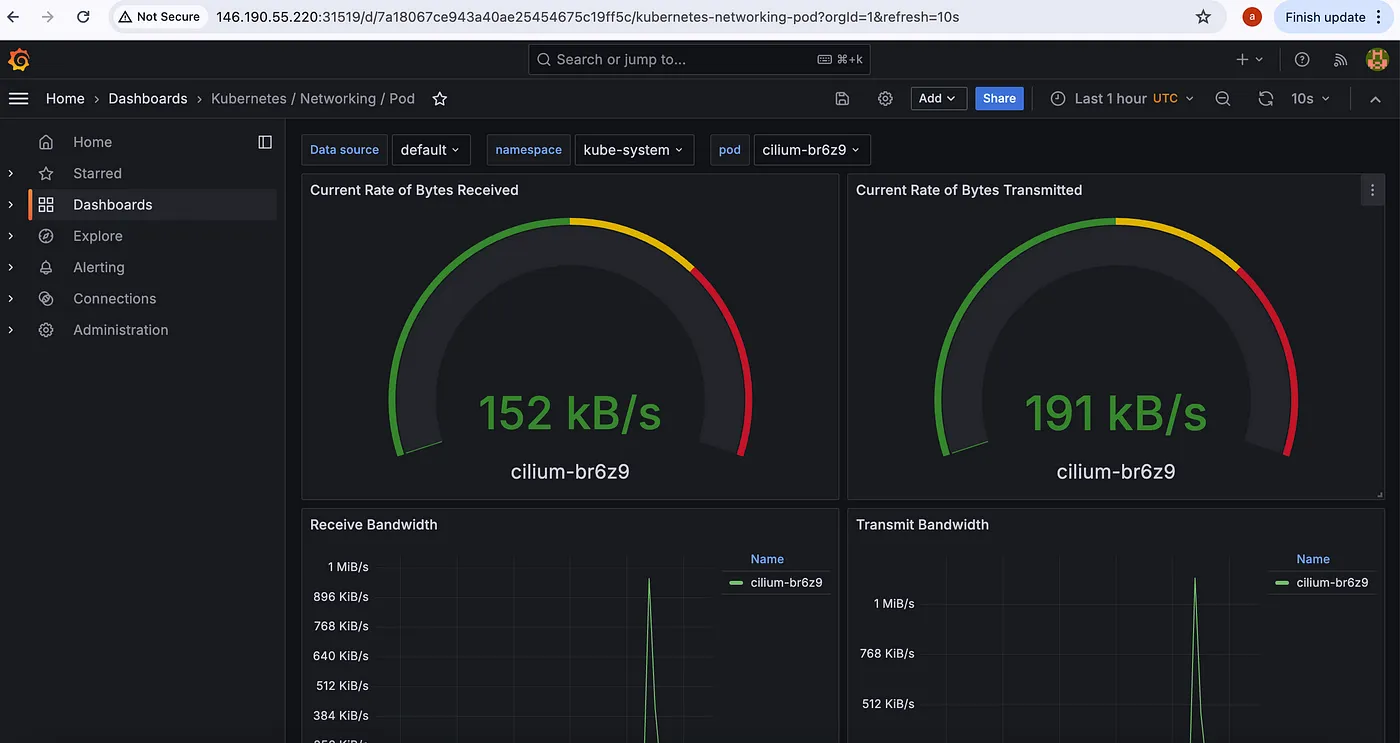The image size is (1400, 743).
Task: Click the browser forward arrow
Action: [x=47, y=17]
